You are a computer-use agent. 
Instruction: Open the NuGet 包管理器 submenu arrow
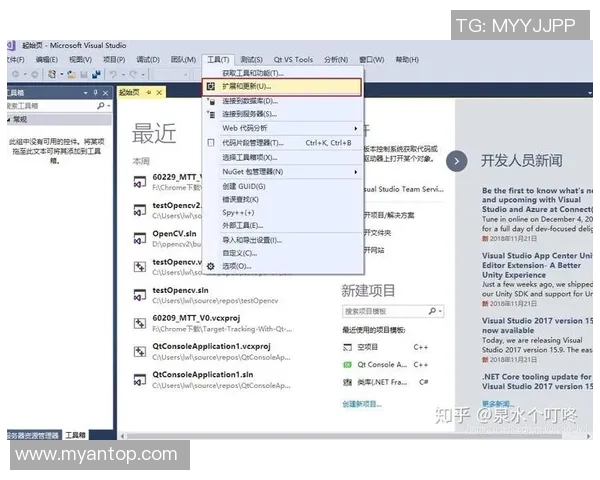click(x=355, y=172)
